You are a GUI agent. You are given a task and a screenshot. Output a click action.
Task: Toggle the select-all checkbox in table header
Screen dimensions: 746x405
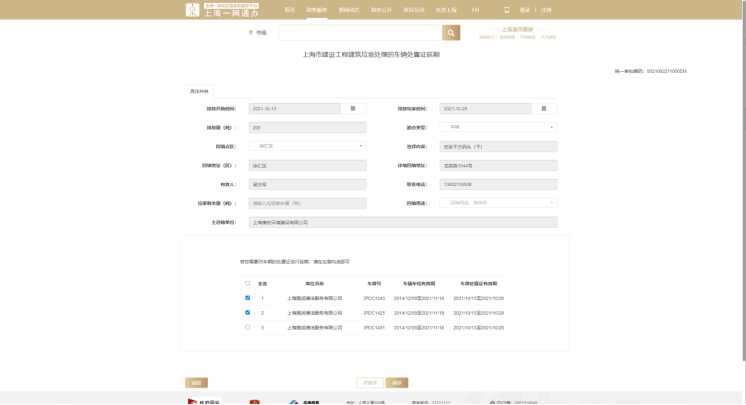247,283
